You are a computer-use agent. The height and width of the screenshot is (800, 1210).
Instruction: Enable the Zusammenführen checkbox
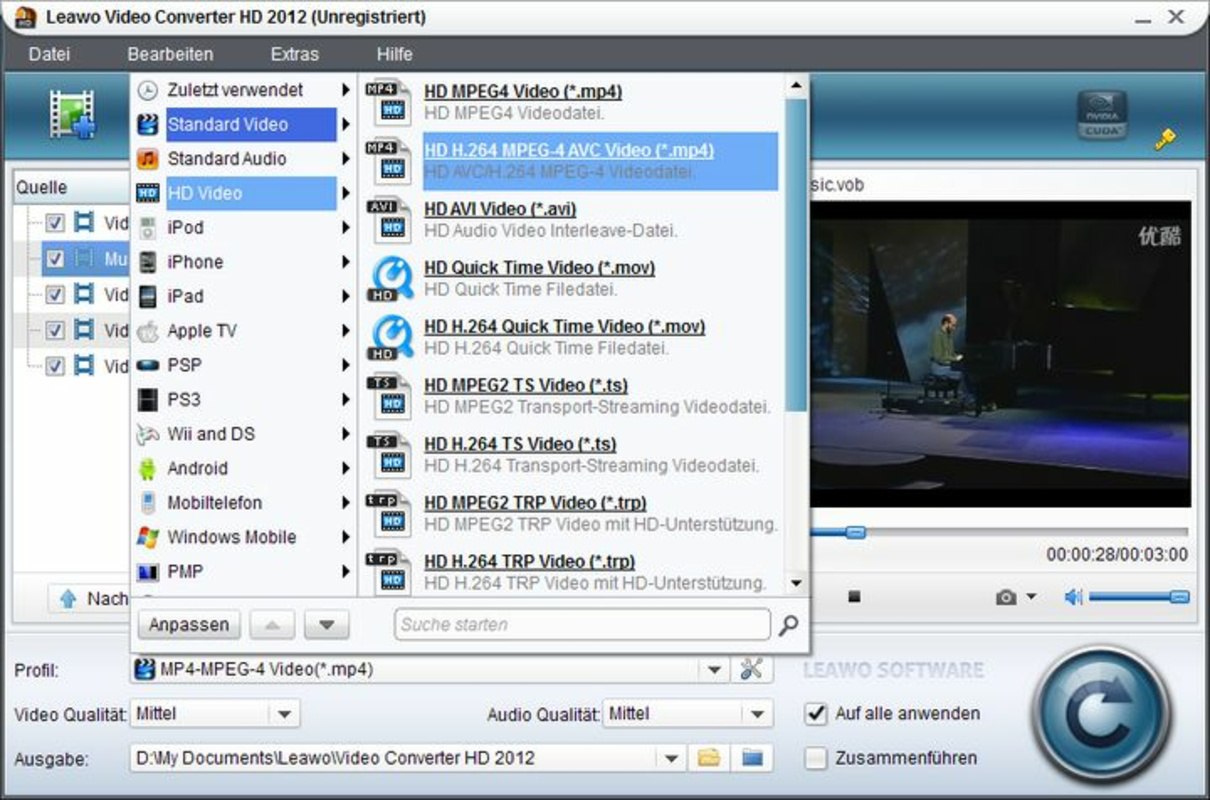[817, 758]
